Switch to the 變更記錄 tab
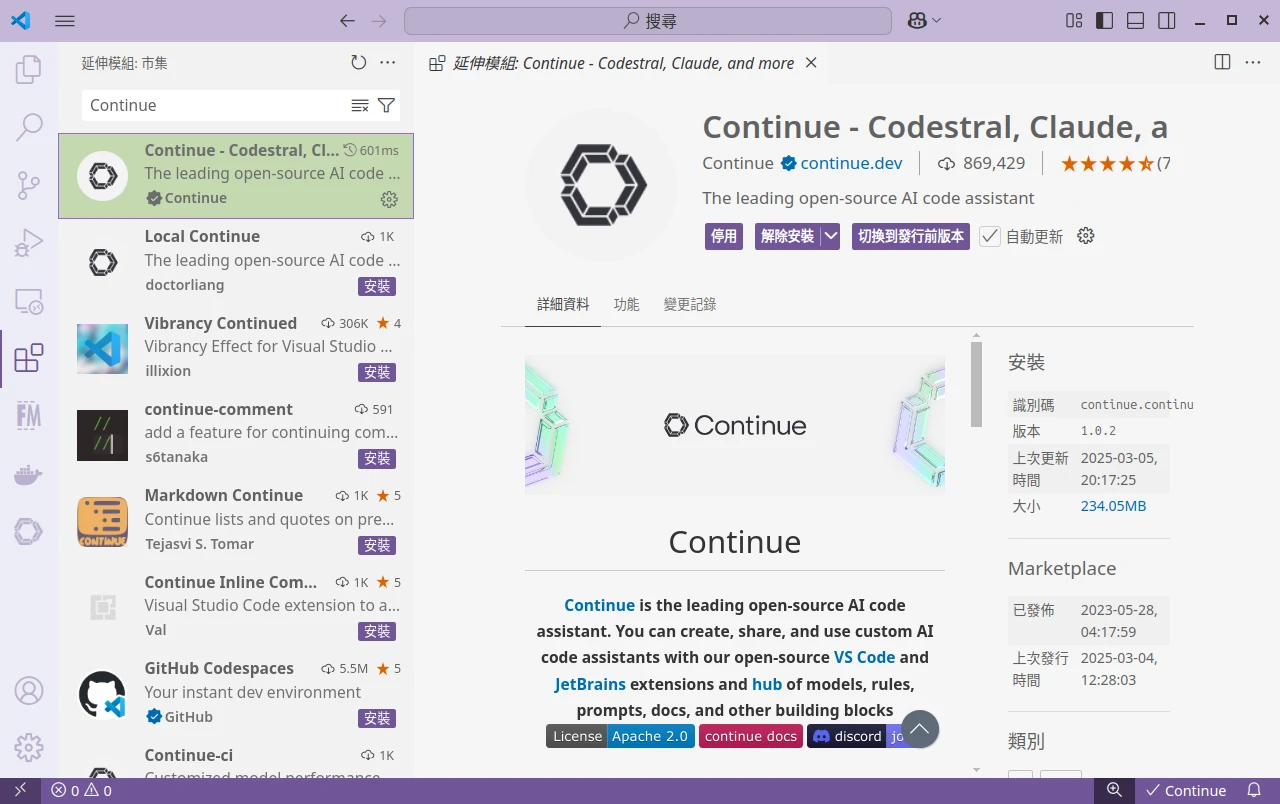1280x804 pixels. pyautogui.click(x=690, y=305)
